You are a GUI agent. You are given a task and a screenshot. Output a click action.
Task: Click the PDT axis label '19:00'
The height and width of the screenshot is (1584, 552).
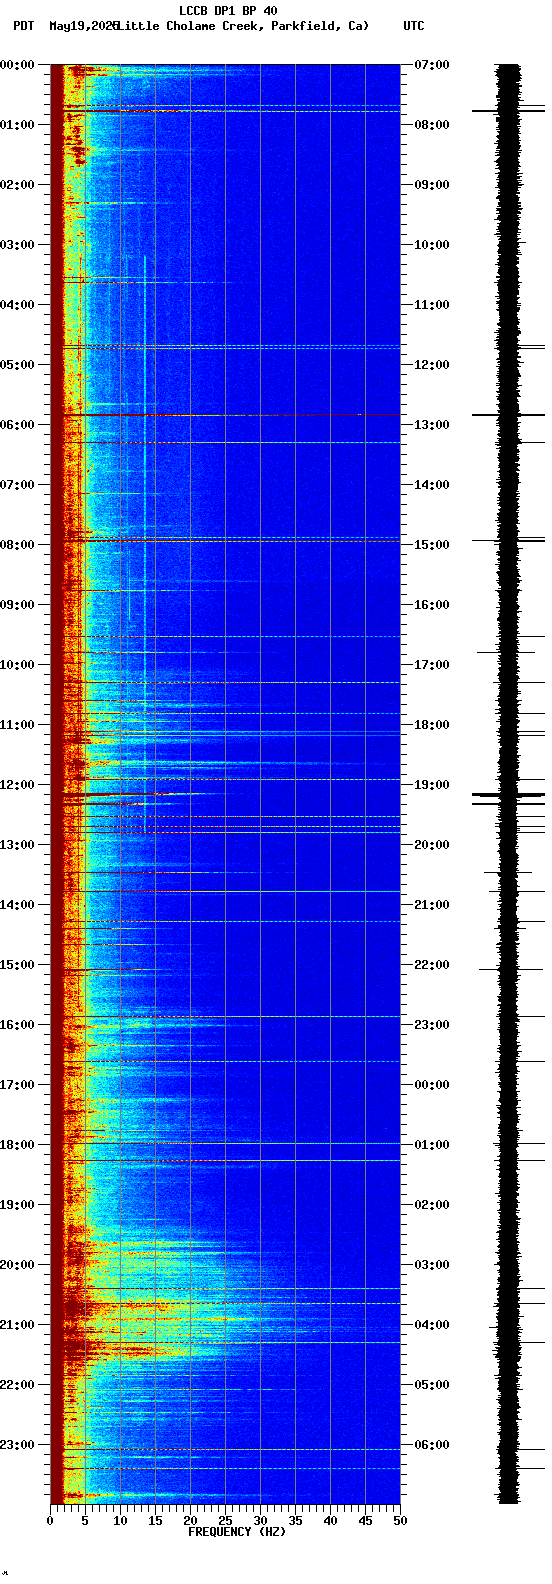(x=17, y=1205)
